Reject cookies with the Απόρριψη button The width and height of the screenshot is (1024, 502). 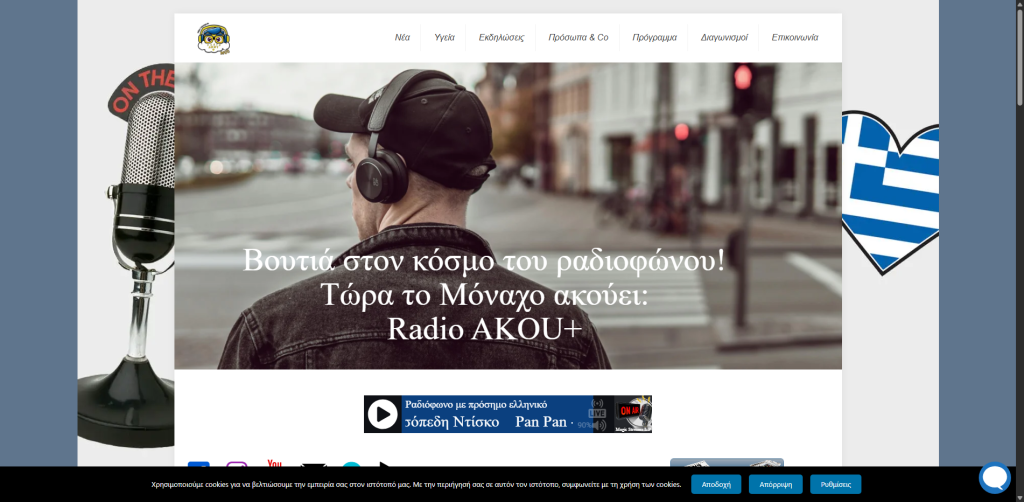[776, 484]
